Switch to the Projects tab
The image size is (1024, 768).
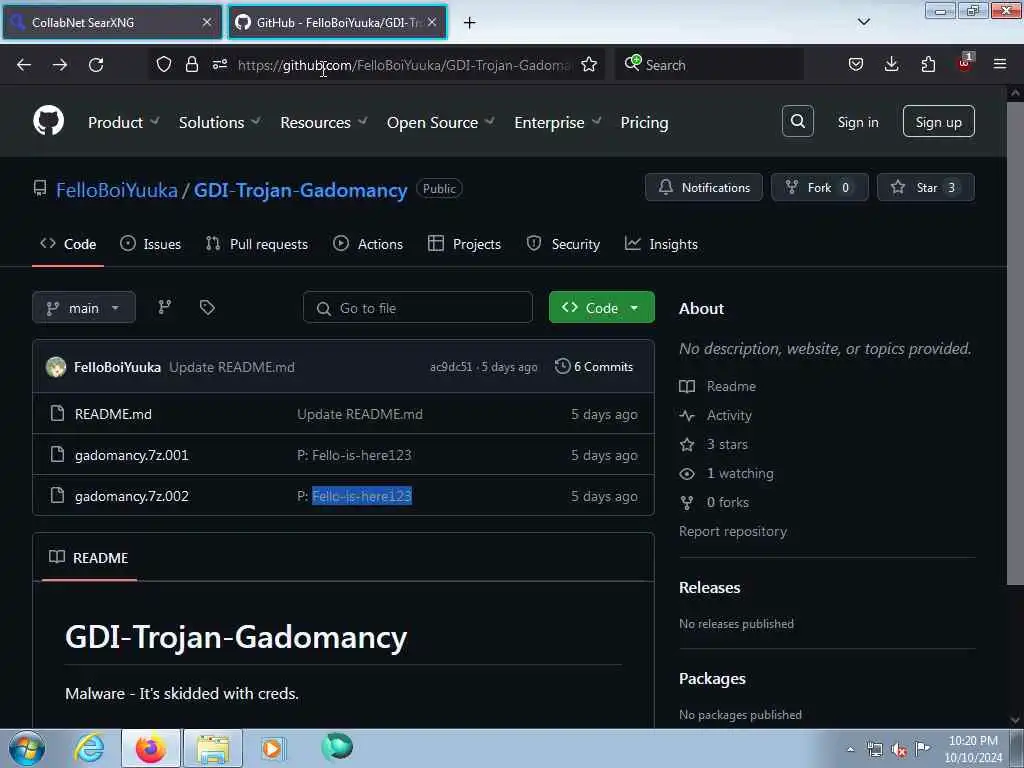coord(464,244)
